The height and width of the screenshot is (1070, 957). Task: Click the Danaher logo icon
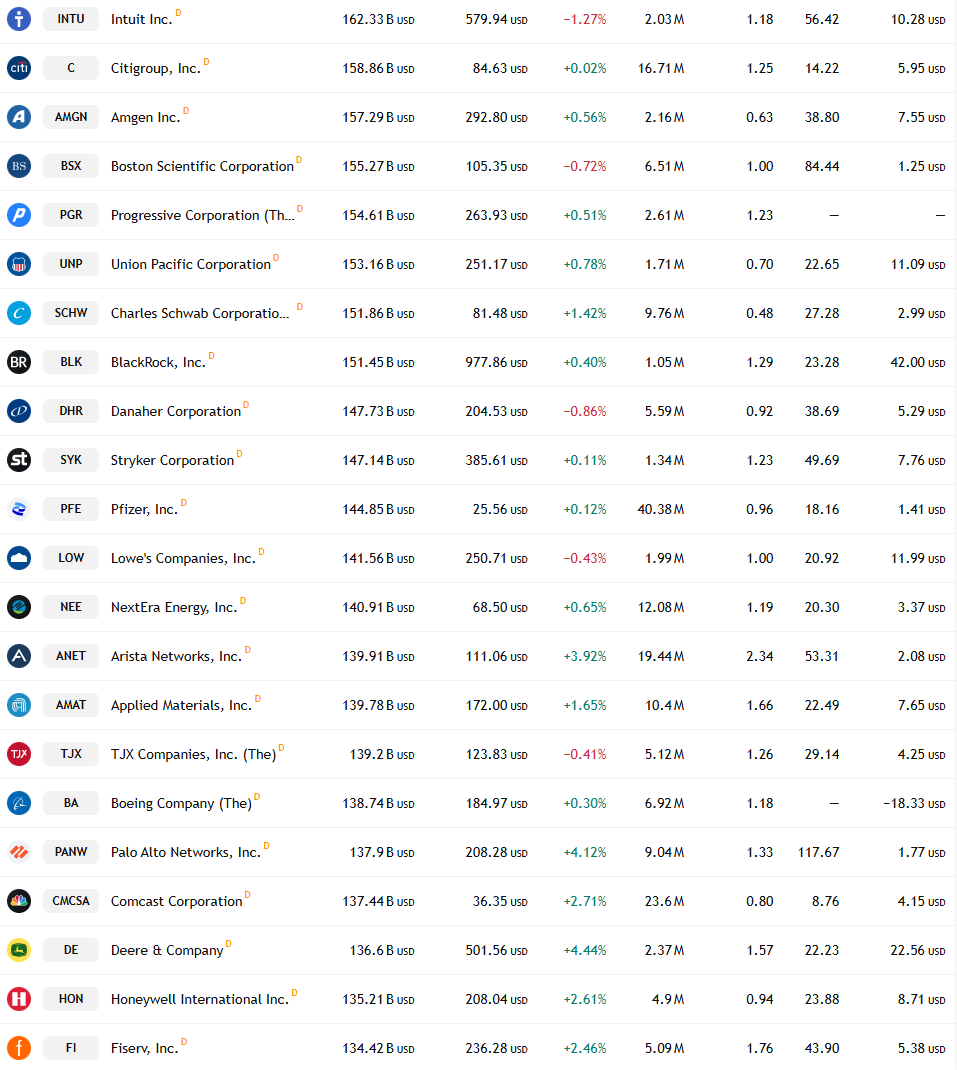[19, 411]
